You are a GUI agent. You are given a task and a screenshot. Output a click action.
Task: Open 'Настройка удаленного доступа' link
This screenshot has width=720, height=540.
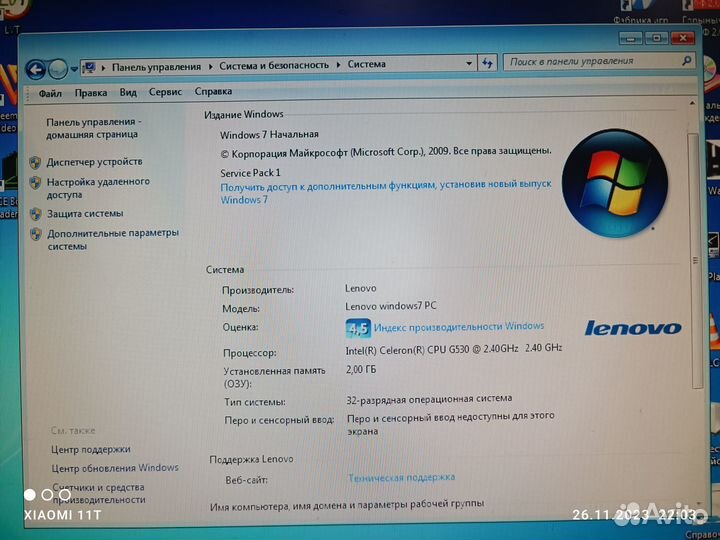pyautogui.click(x=98, y=188)
